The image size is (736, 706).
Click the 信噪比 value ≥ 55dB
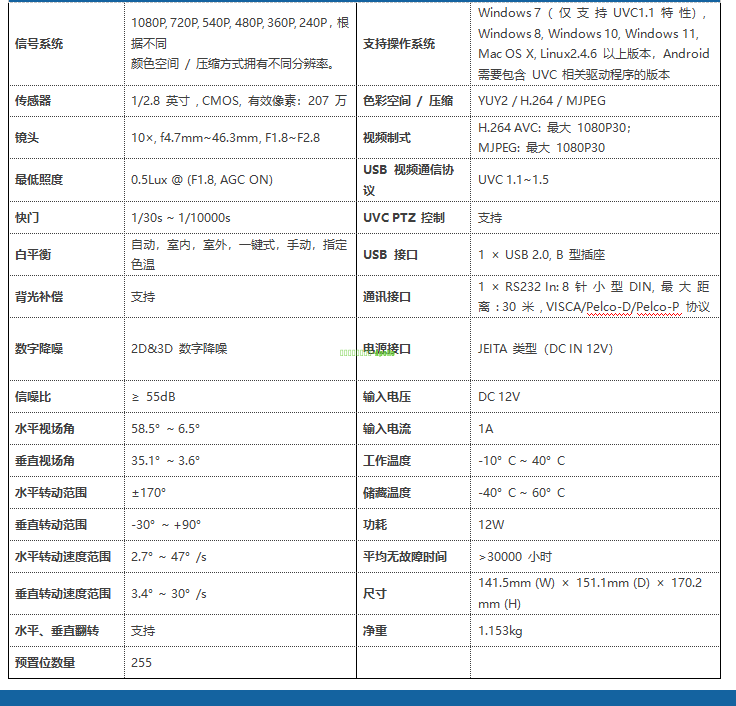pyautogui.click(x=153, y=397)
